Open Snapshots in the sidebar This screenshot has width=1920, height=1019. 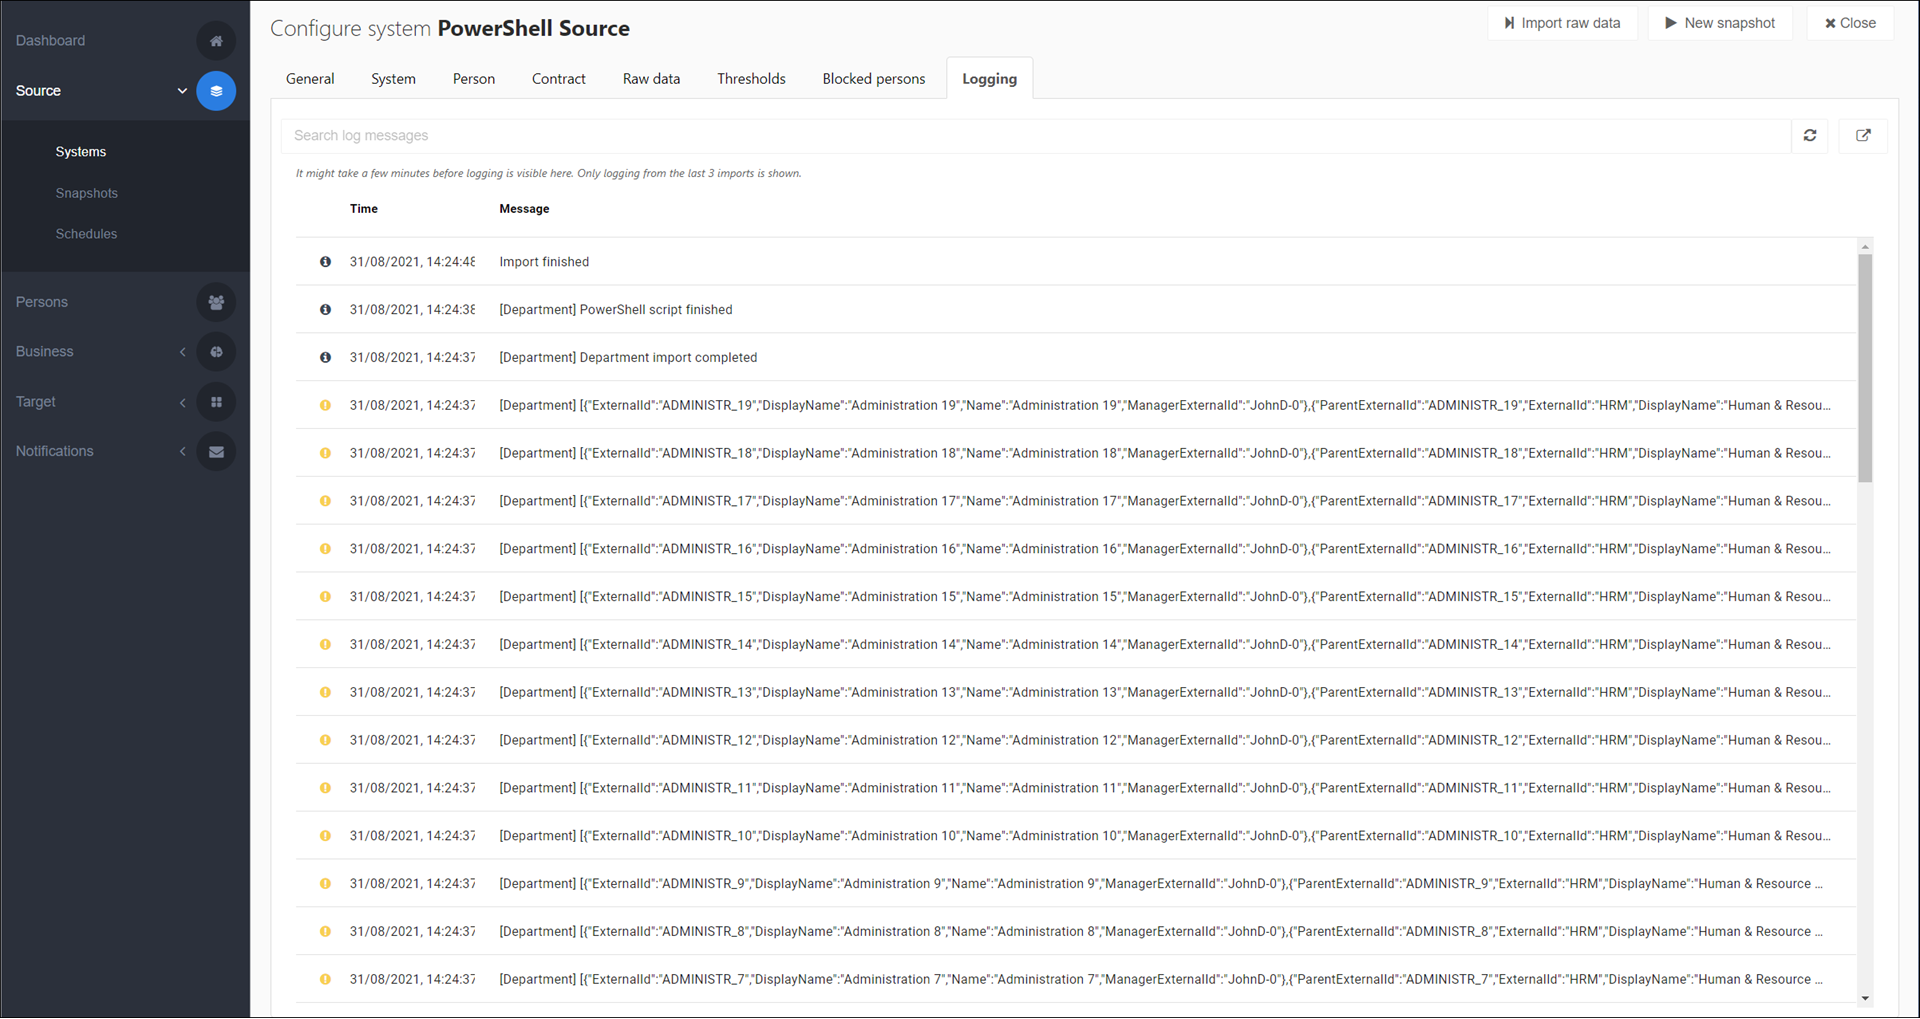click(x=87, y=193)
